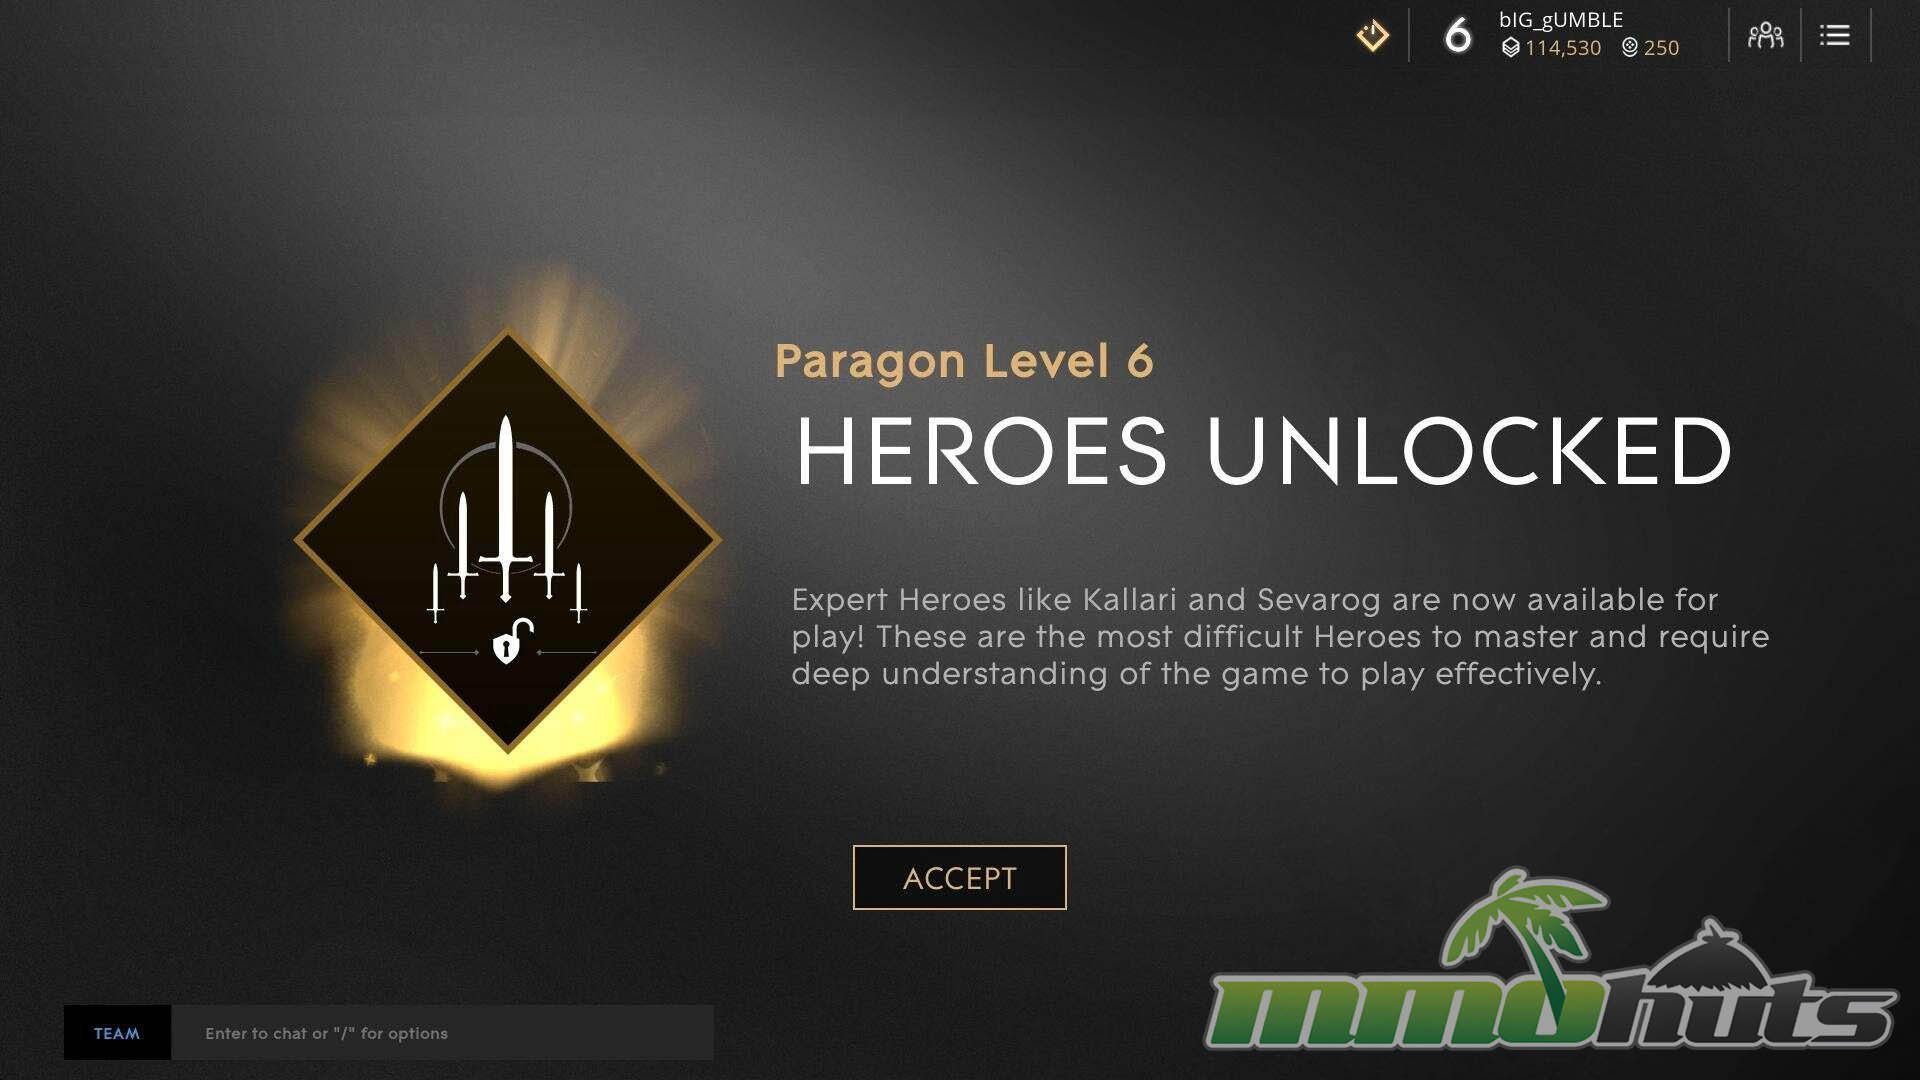The height and width of the screenshot is (1080, 1920).
Task: Click the gold diamond notification icon
Action: (x=1373, y=36)
